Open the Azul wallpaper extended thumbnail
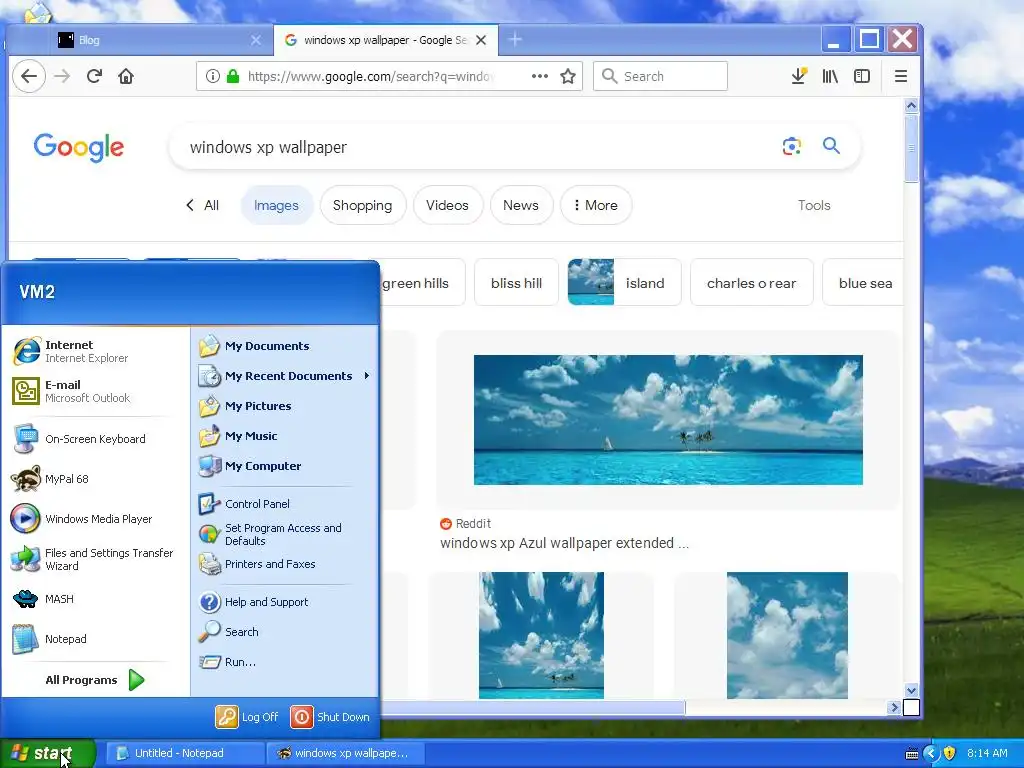 (668, 420)
